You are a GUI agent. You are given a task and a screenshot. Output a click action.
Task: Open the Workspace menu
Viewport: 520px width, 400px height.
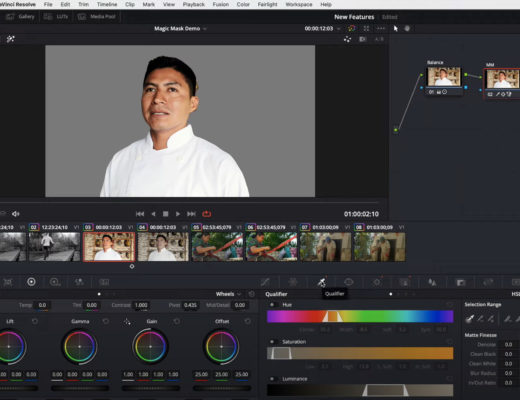pos(299,4)
